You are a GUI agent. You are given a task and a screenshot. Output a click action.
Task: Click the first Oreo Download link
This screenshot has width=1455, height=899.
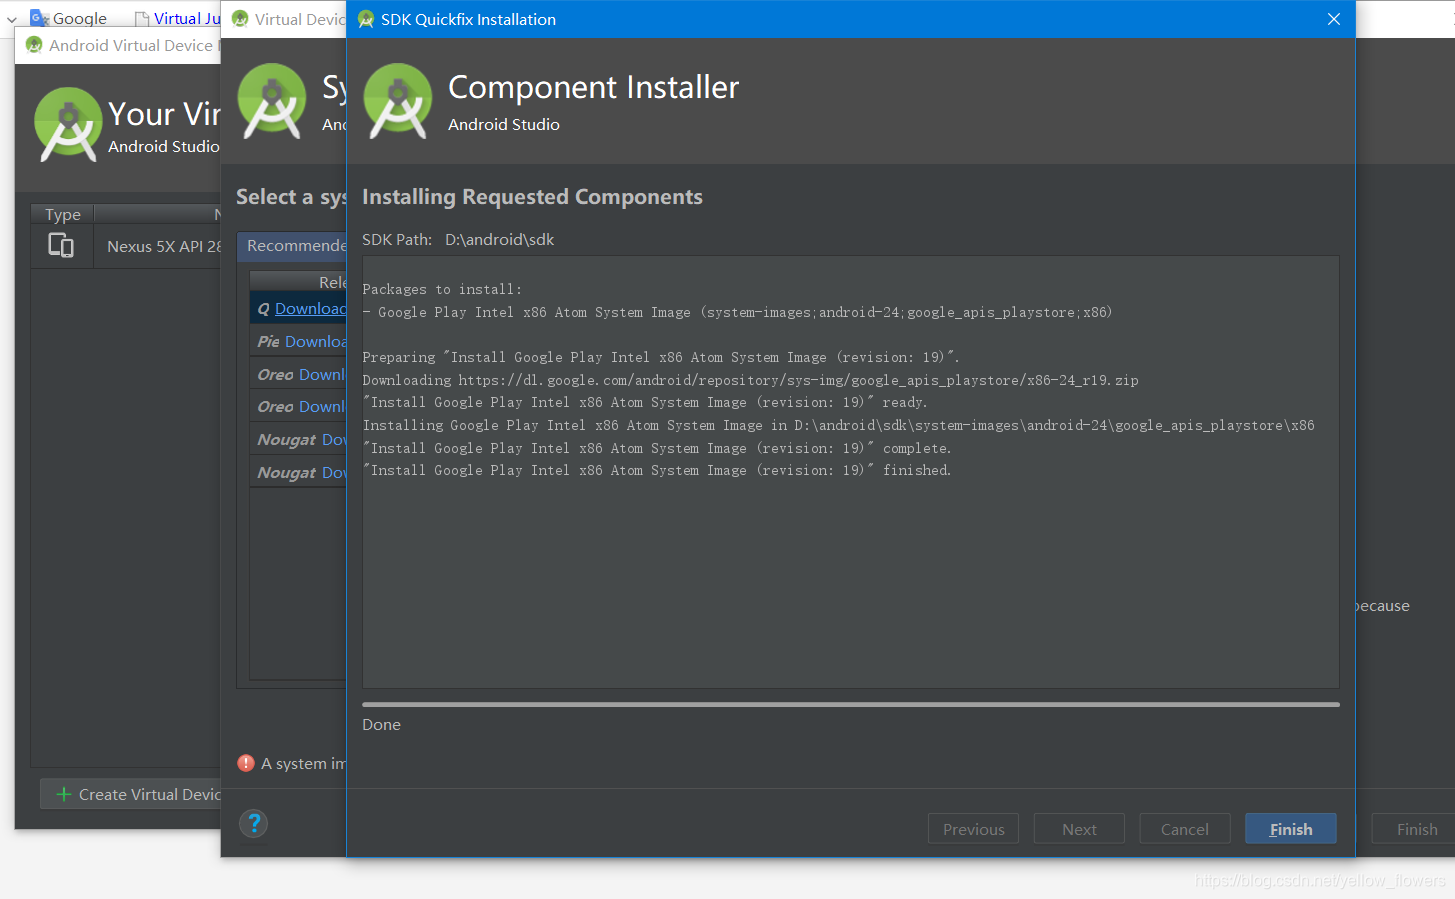point(322,374)
